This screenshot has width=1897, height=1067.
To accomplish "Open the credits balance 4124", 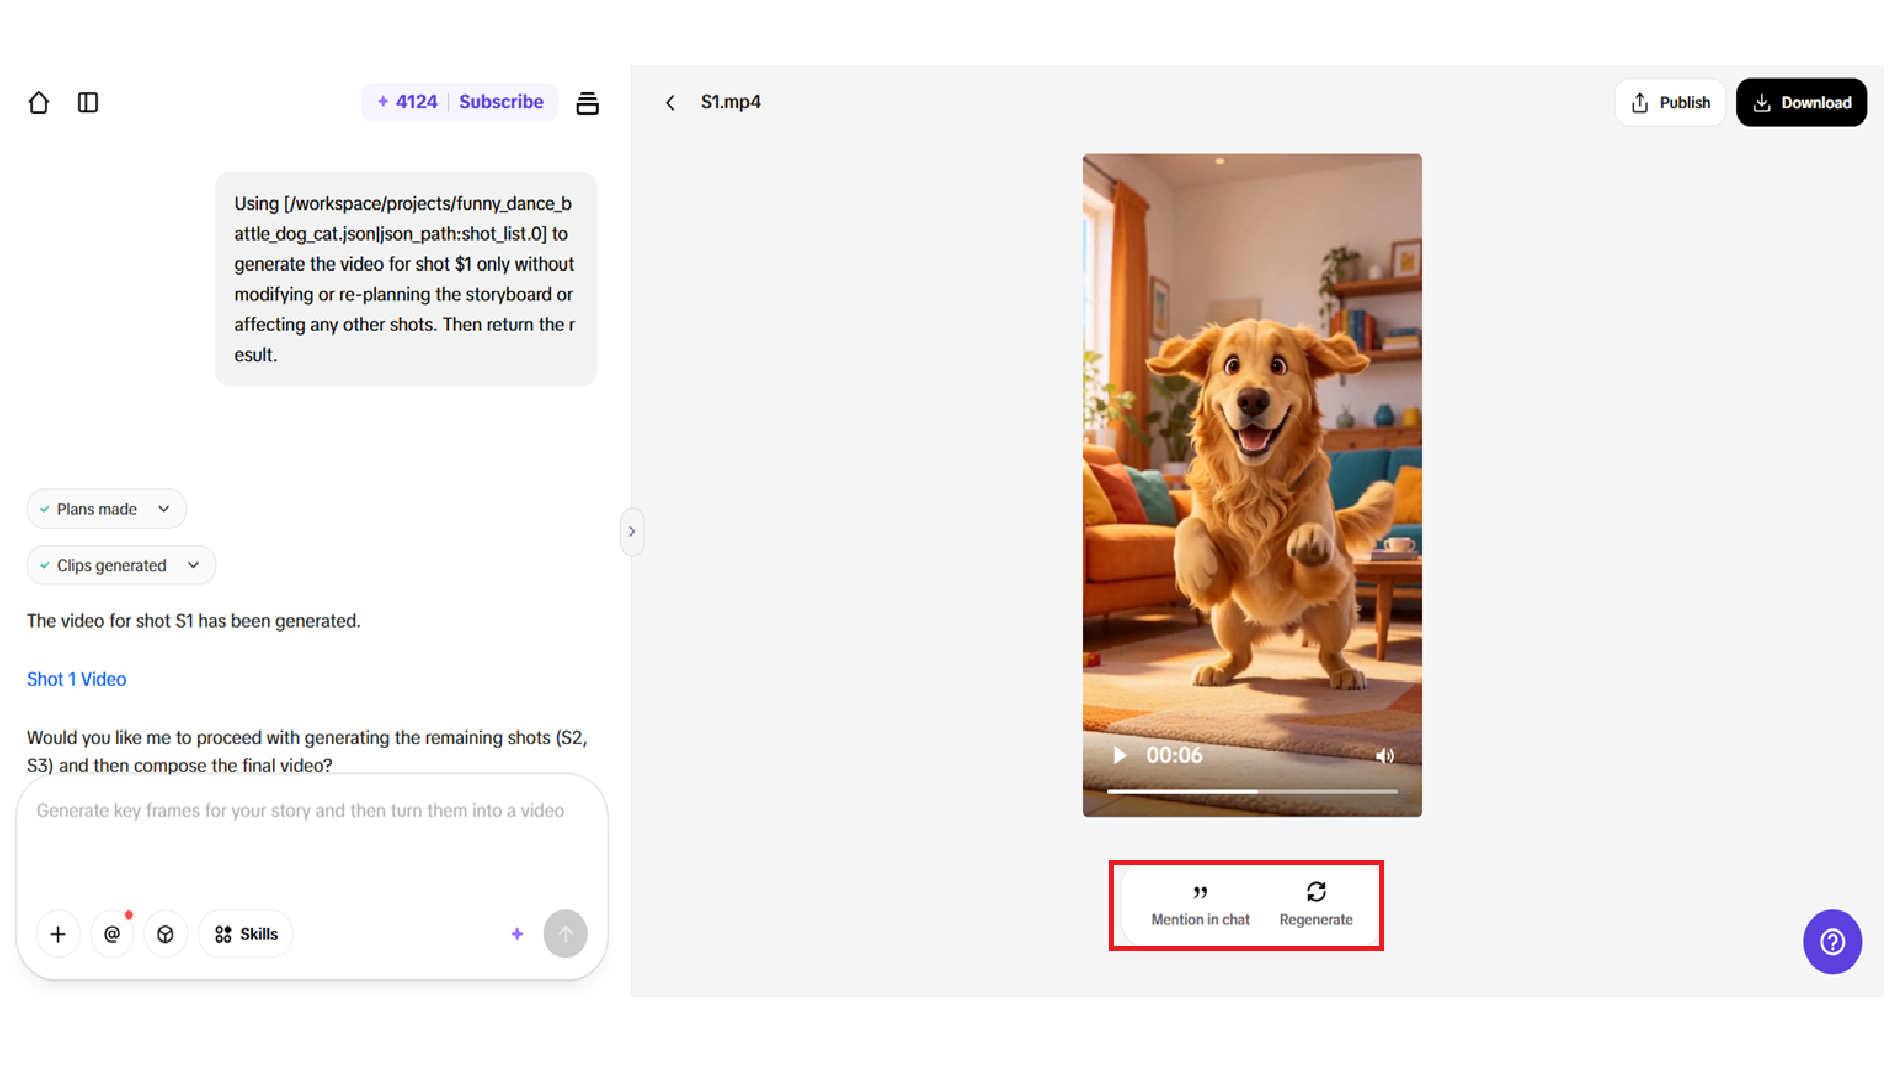I will (407, 102).
